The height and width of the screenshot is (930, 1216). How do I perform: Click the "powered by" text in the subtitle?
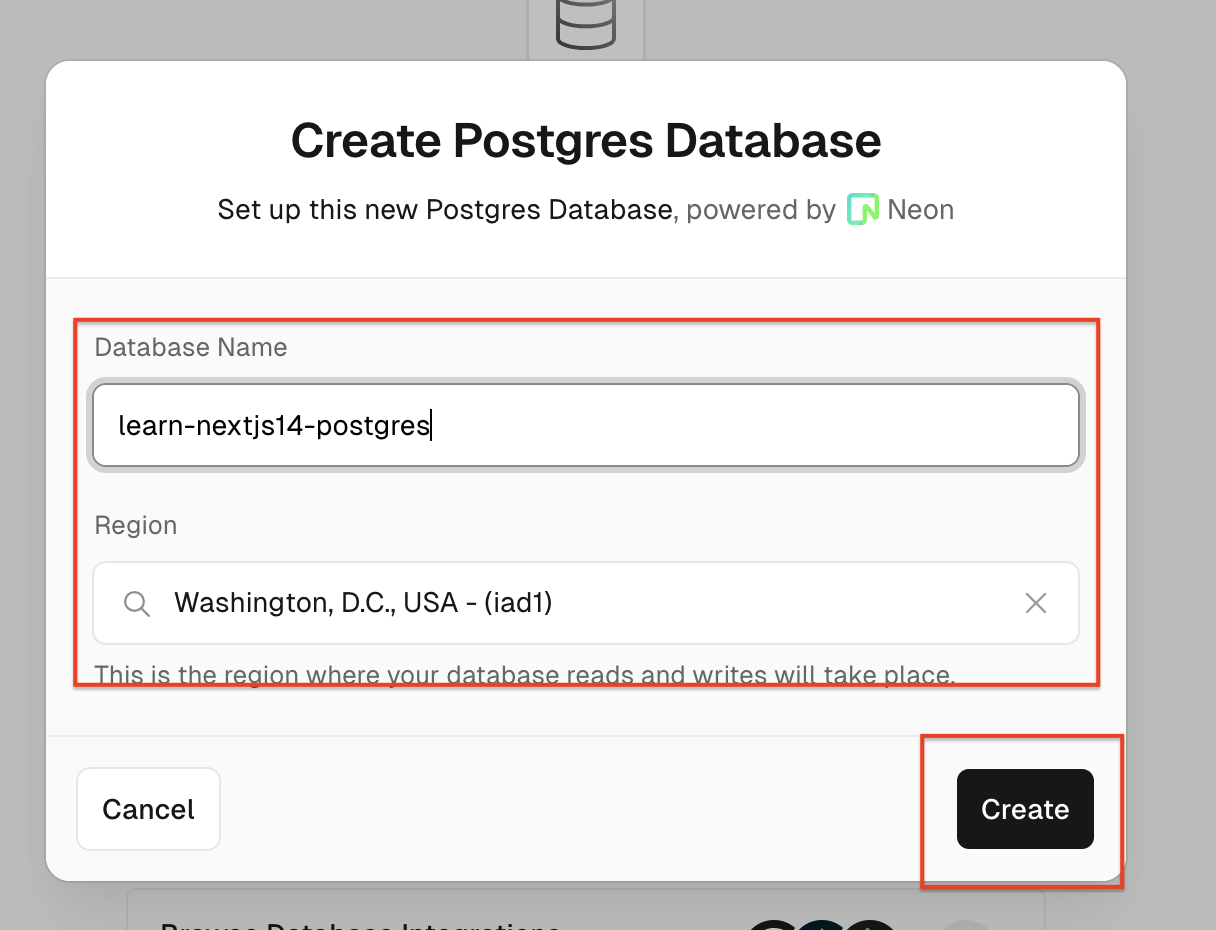click(761, 210)
